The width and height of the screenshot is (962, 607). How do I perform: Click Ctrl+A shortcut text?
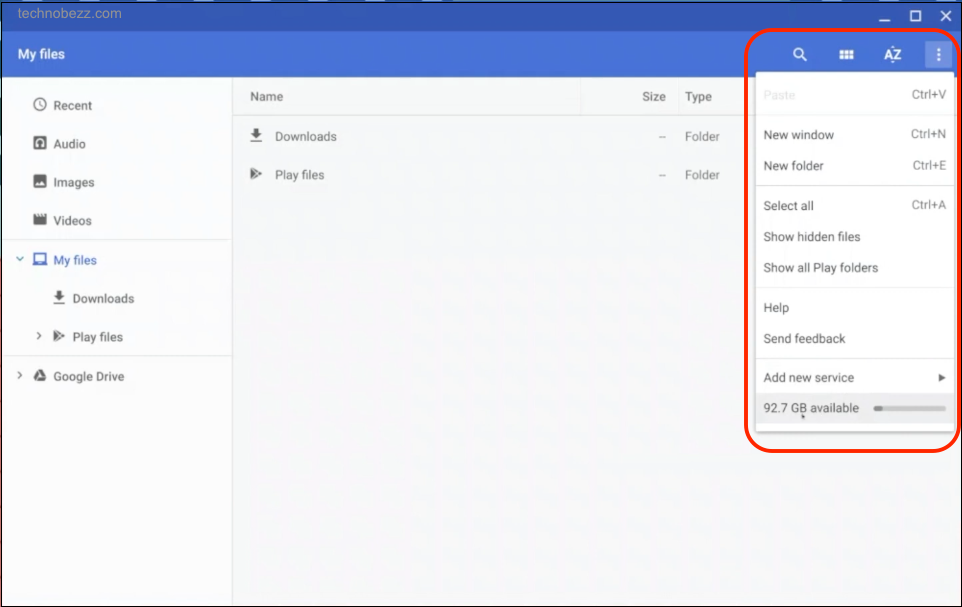pyautogui.click(x=929, y=205)
